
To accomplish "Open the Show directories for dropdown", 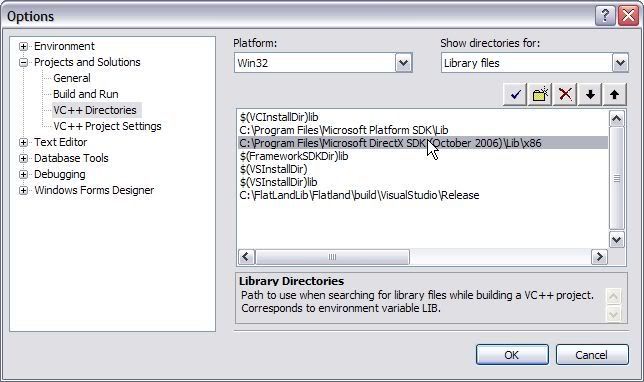I will pyautogui.click(x=620, y=63).
